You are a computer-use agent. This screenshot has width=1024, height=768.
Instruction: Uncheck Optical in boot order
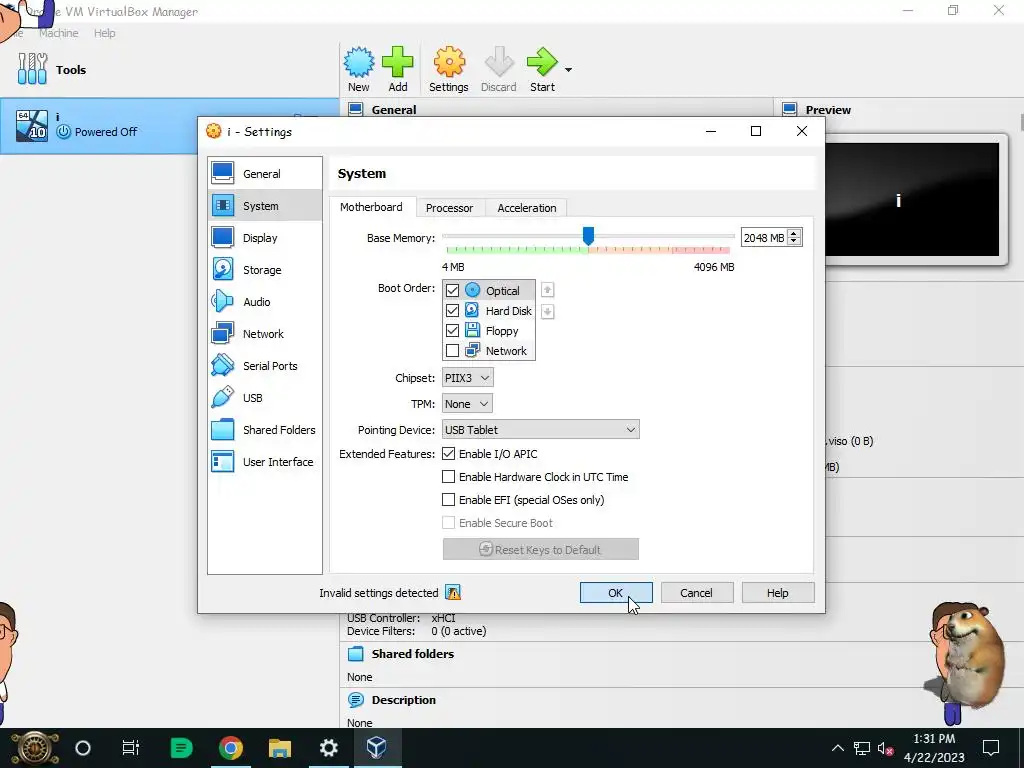click(x=452, y=290)
